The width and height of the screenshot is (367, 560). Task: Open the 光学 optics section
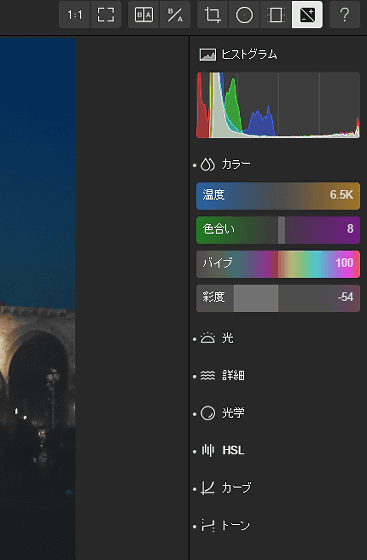(x=233, y=412)
